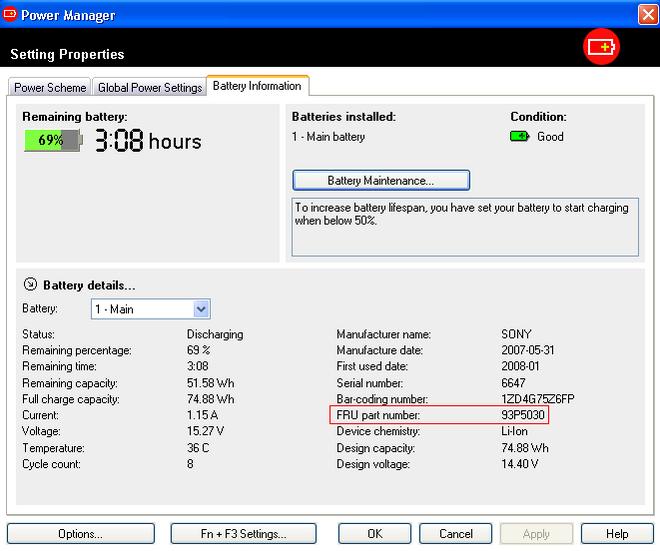
Task: Click the red battery icon in header
Action: coord(603,47)
